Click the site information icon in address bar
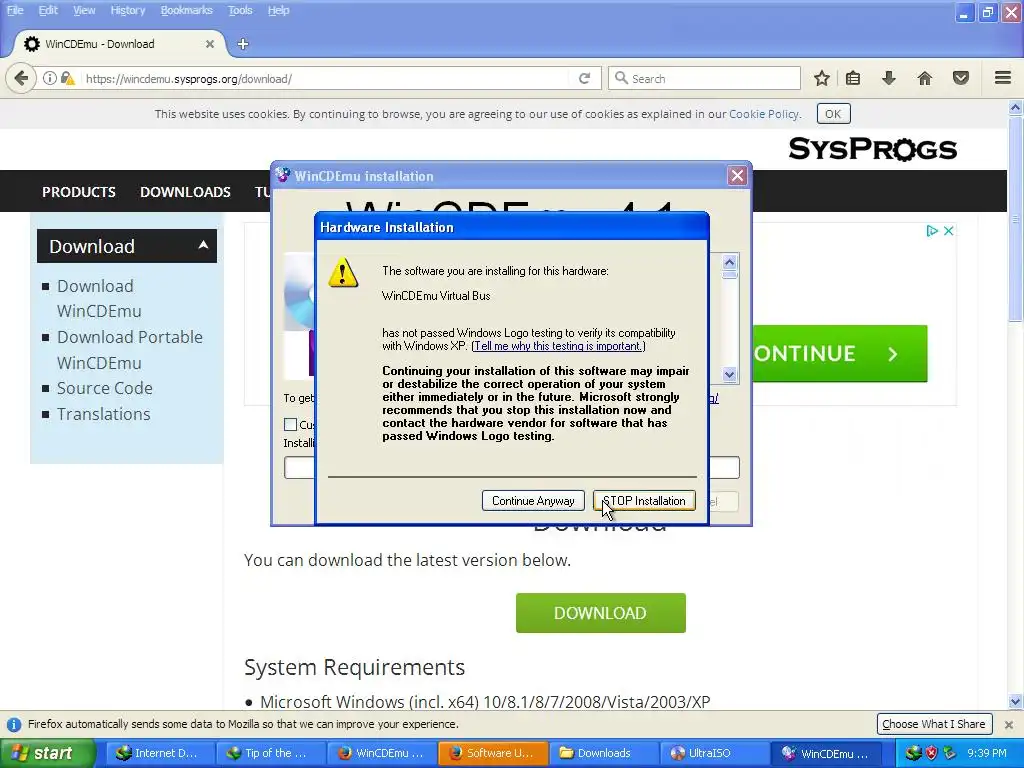 (x=50, y=78)
